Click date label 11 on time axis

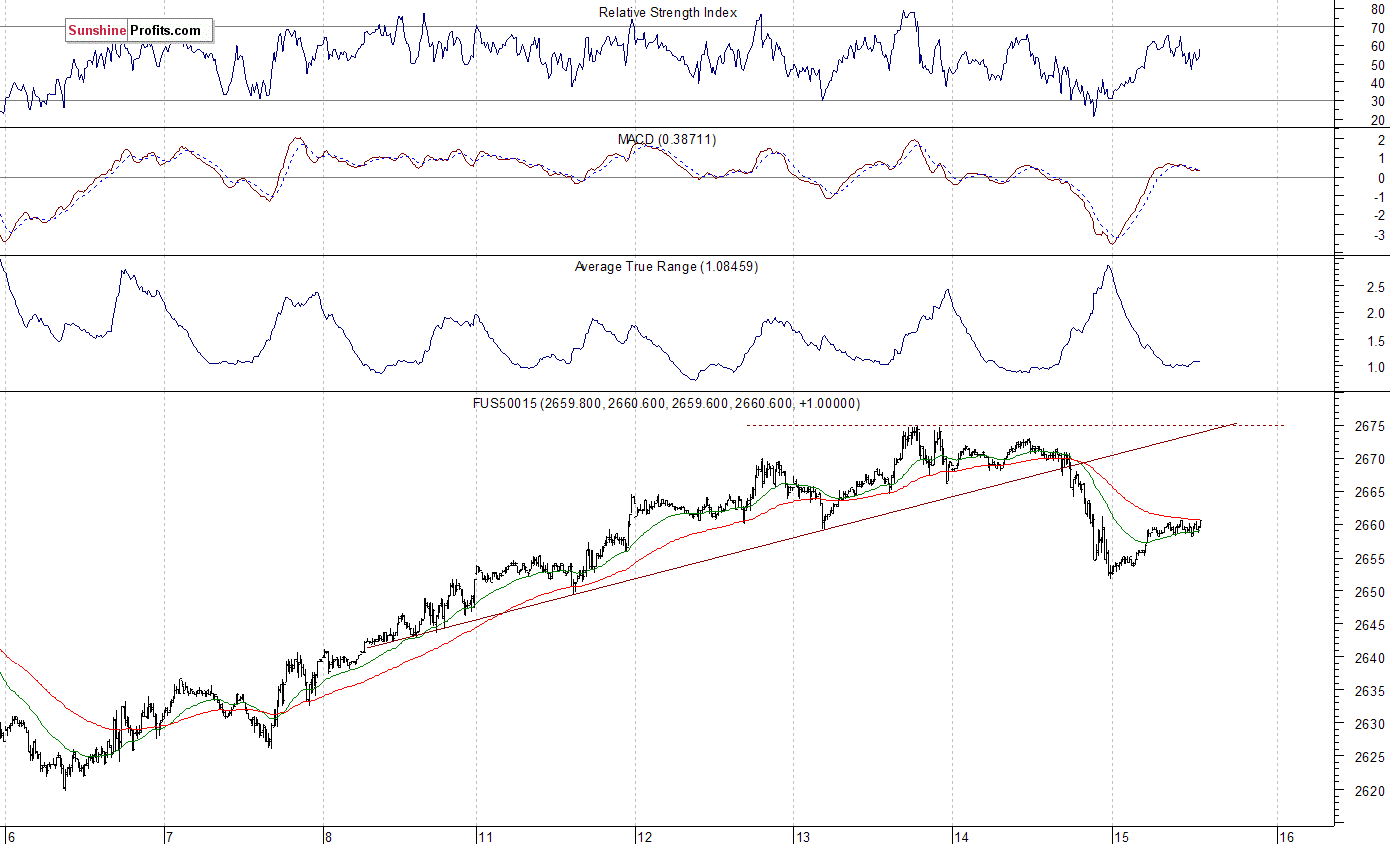click(x=486, y=836)
